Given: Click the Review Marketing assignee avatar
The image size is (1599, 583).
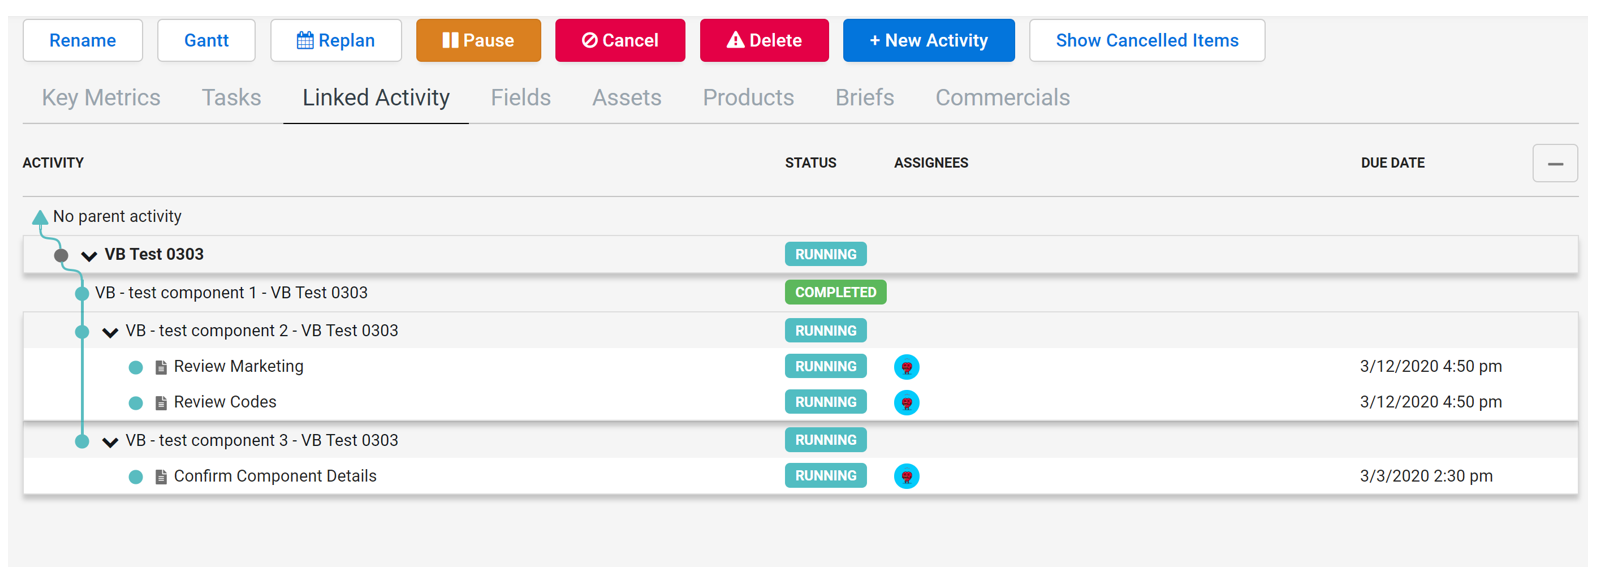Looking at the screenshot, I should point(906,367).
